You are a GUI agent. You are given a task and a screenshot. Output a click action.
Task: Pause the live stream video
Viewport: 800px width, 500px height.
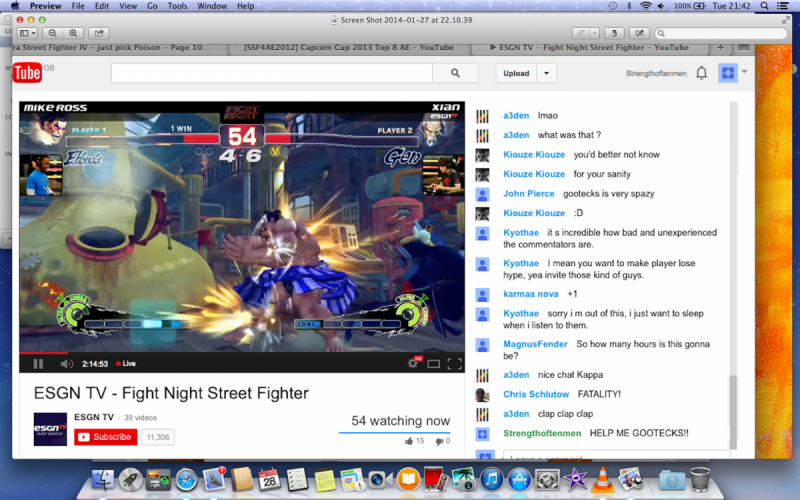(x=39, y=364)
